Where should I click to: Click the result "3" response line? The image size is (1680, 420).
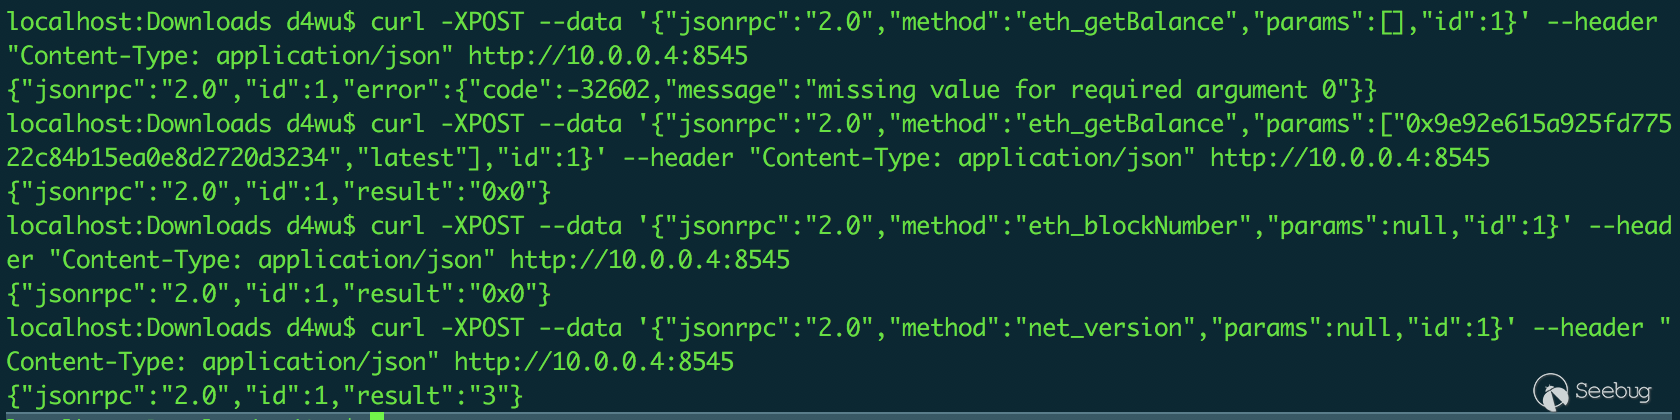(x=265, y=396)
